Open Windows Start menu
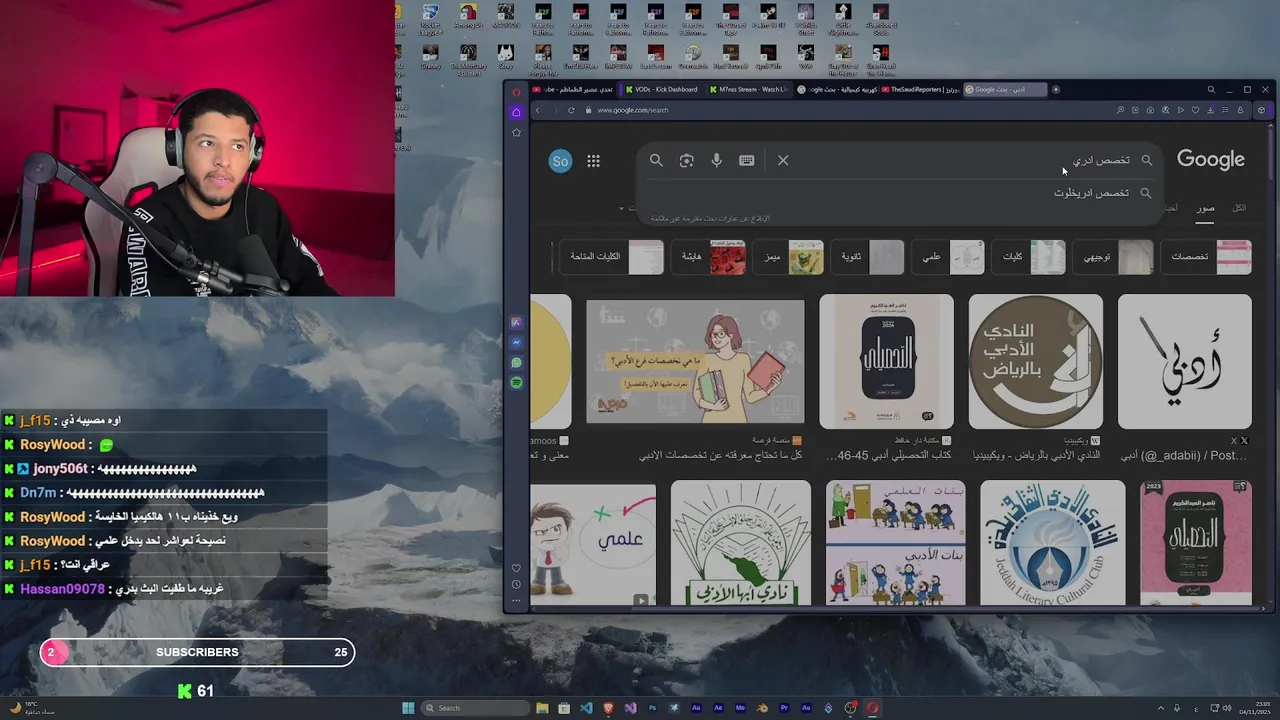 click(408, 708)
